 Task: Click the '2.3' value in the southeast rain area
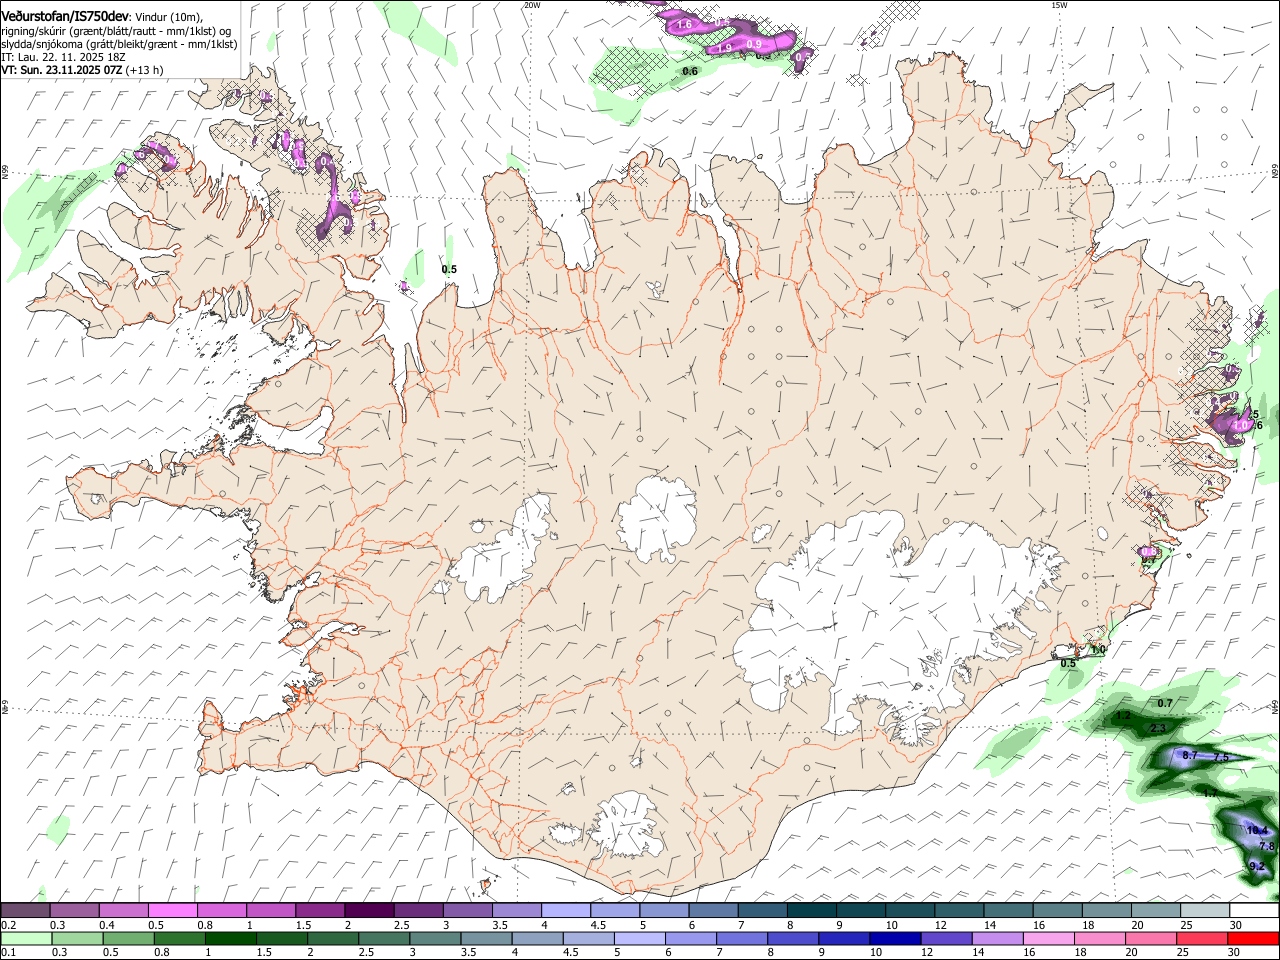pyautogui.click(x=1158, y=728)
